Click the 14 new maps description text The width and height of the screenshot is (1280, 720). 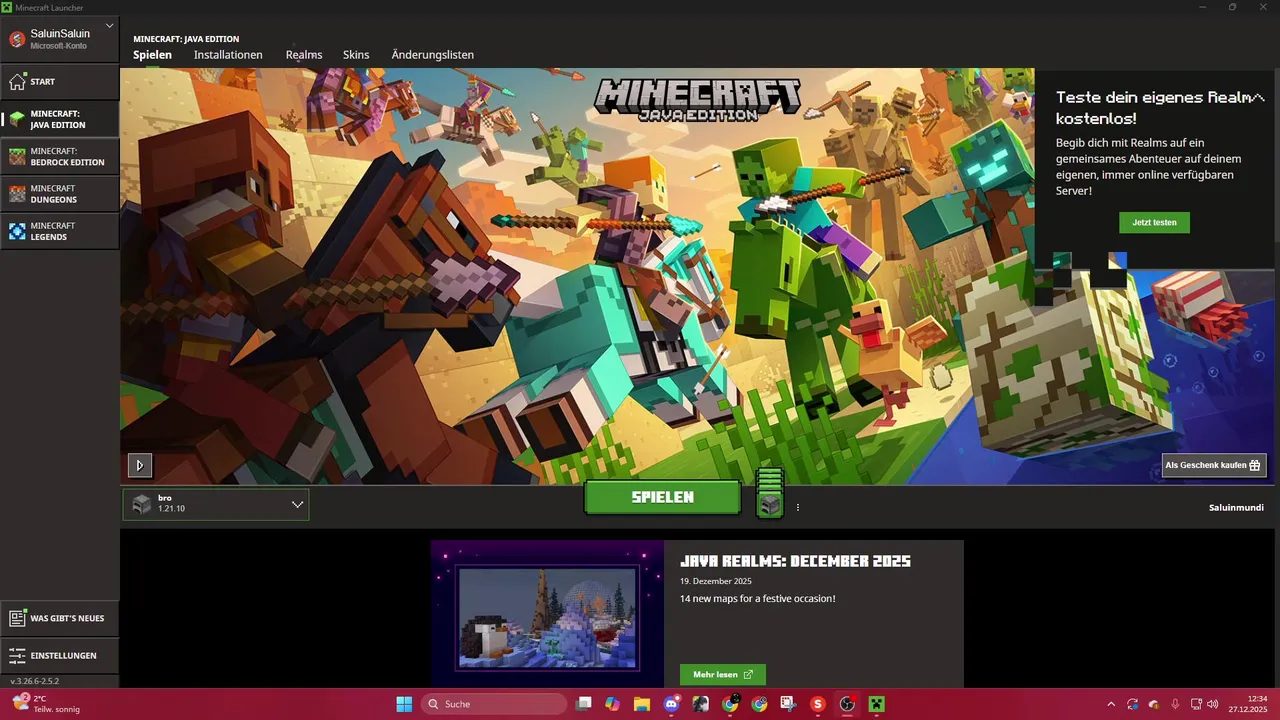pos(758,599)
